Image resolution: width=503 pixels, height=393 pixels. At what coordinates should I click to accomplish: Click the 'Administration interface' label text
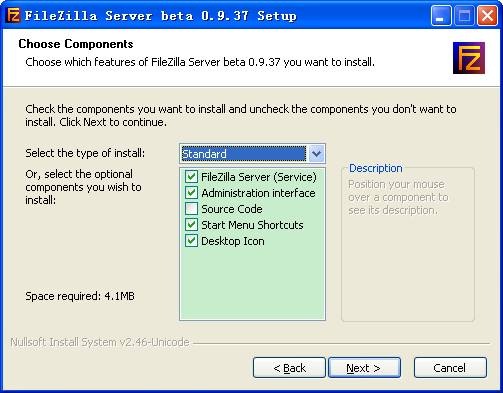[258, 193]
